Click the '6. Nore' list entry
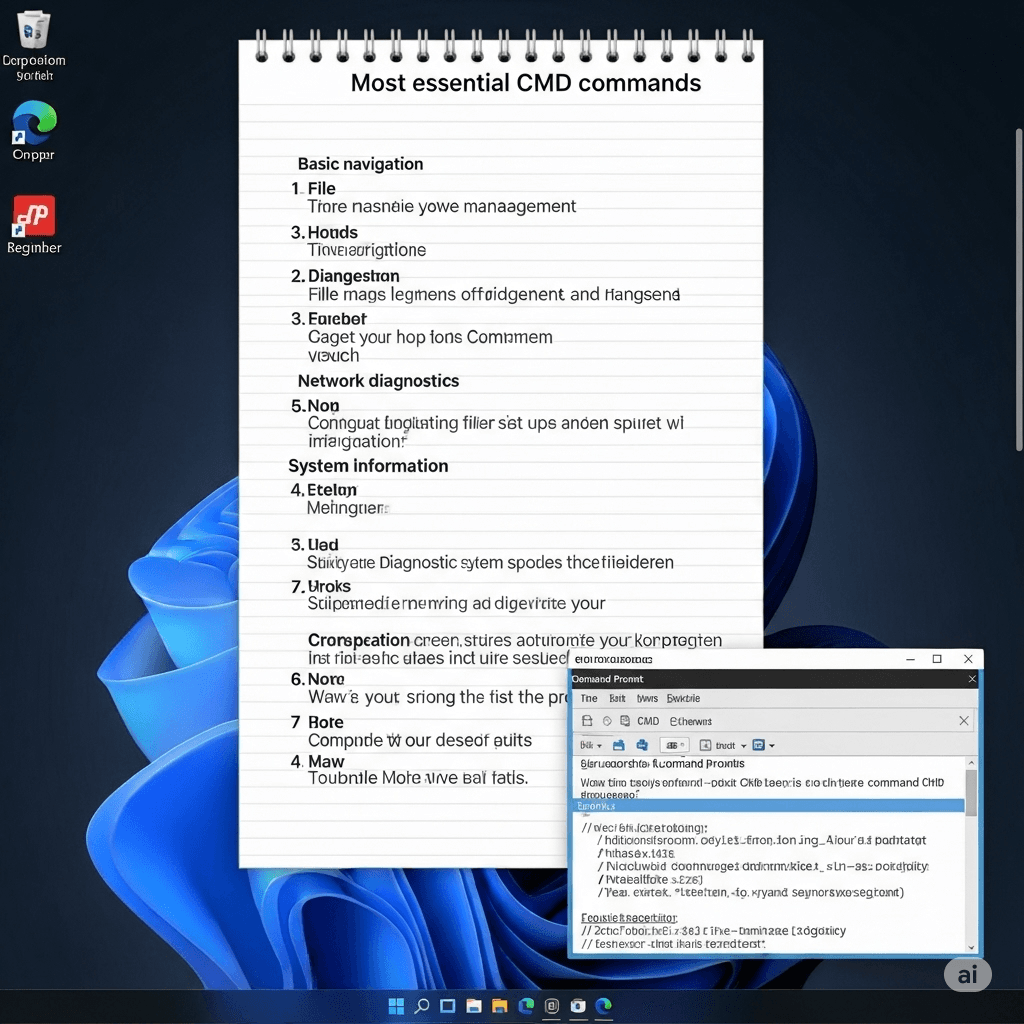 coord(317,679)
